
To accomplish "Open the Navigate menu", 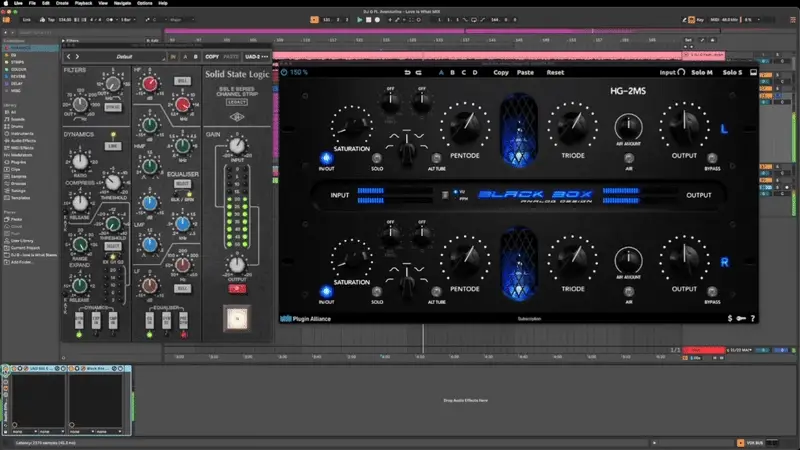I will pos(122,3).
